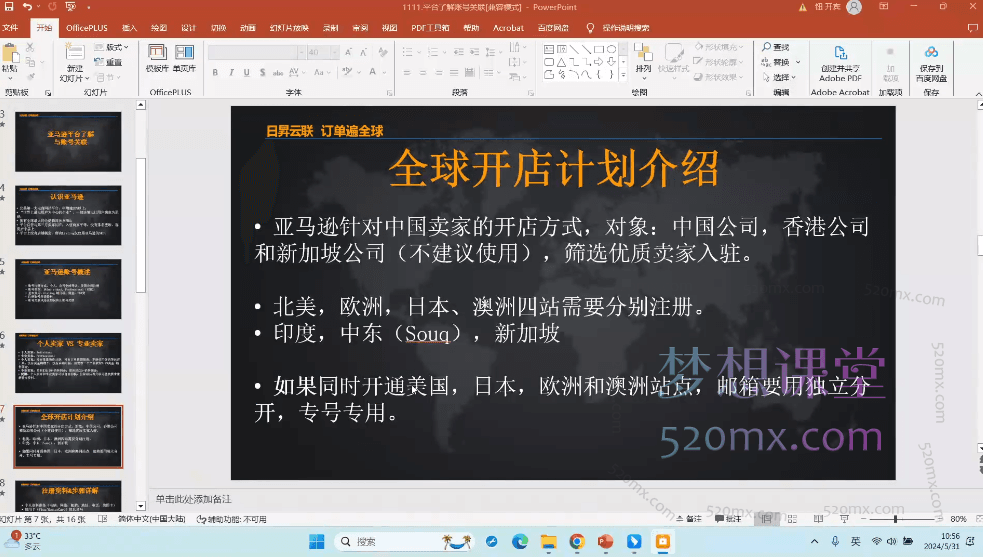Click the Cut scissors icon
Screen dimensions: 983x557
pyautogui.click(x=29, y=48)
